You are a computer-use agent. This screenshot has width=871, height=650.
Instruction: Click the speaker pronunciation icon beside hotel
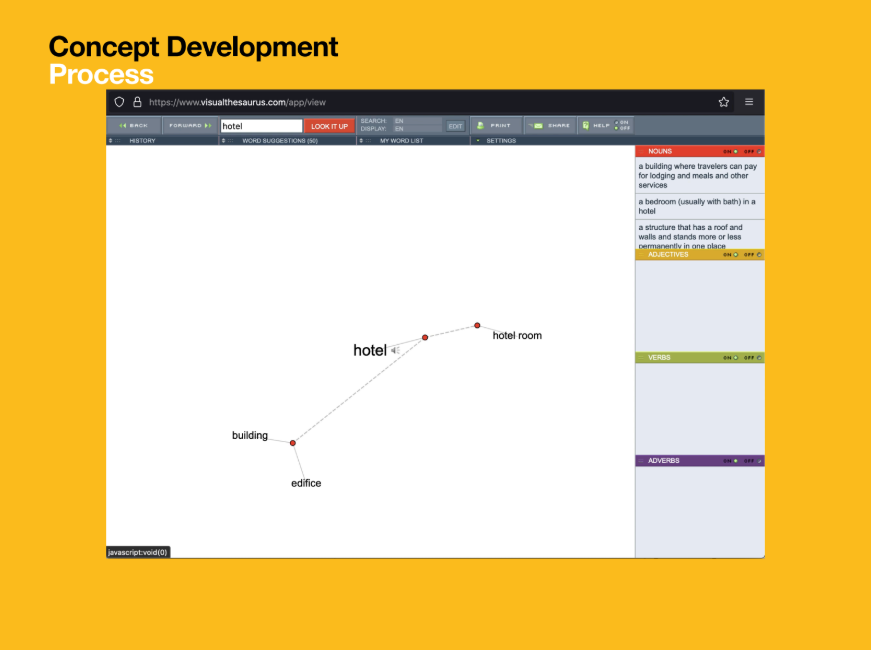pos(395,350)
